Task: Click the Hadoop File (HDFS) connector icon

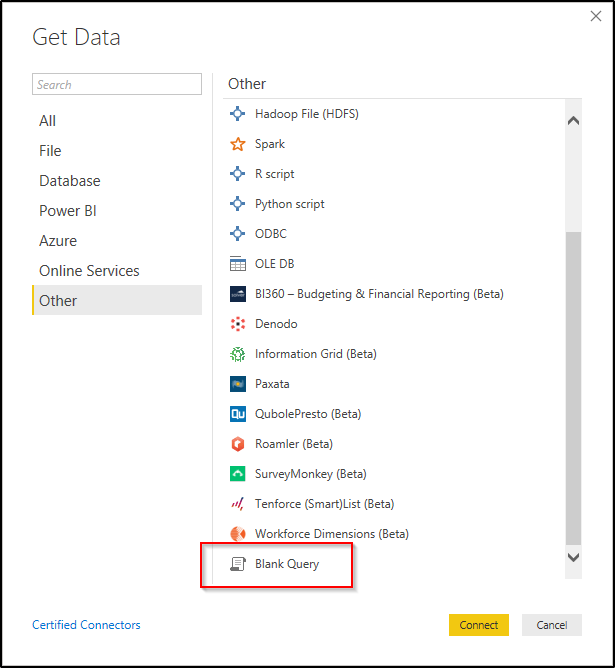Action: 238,114
